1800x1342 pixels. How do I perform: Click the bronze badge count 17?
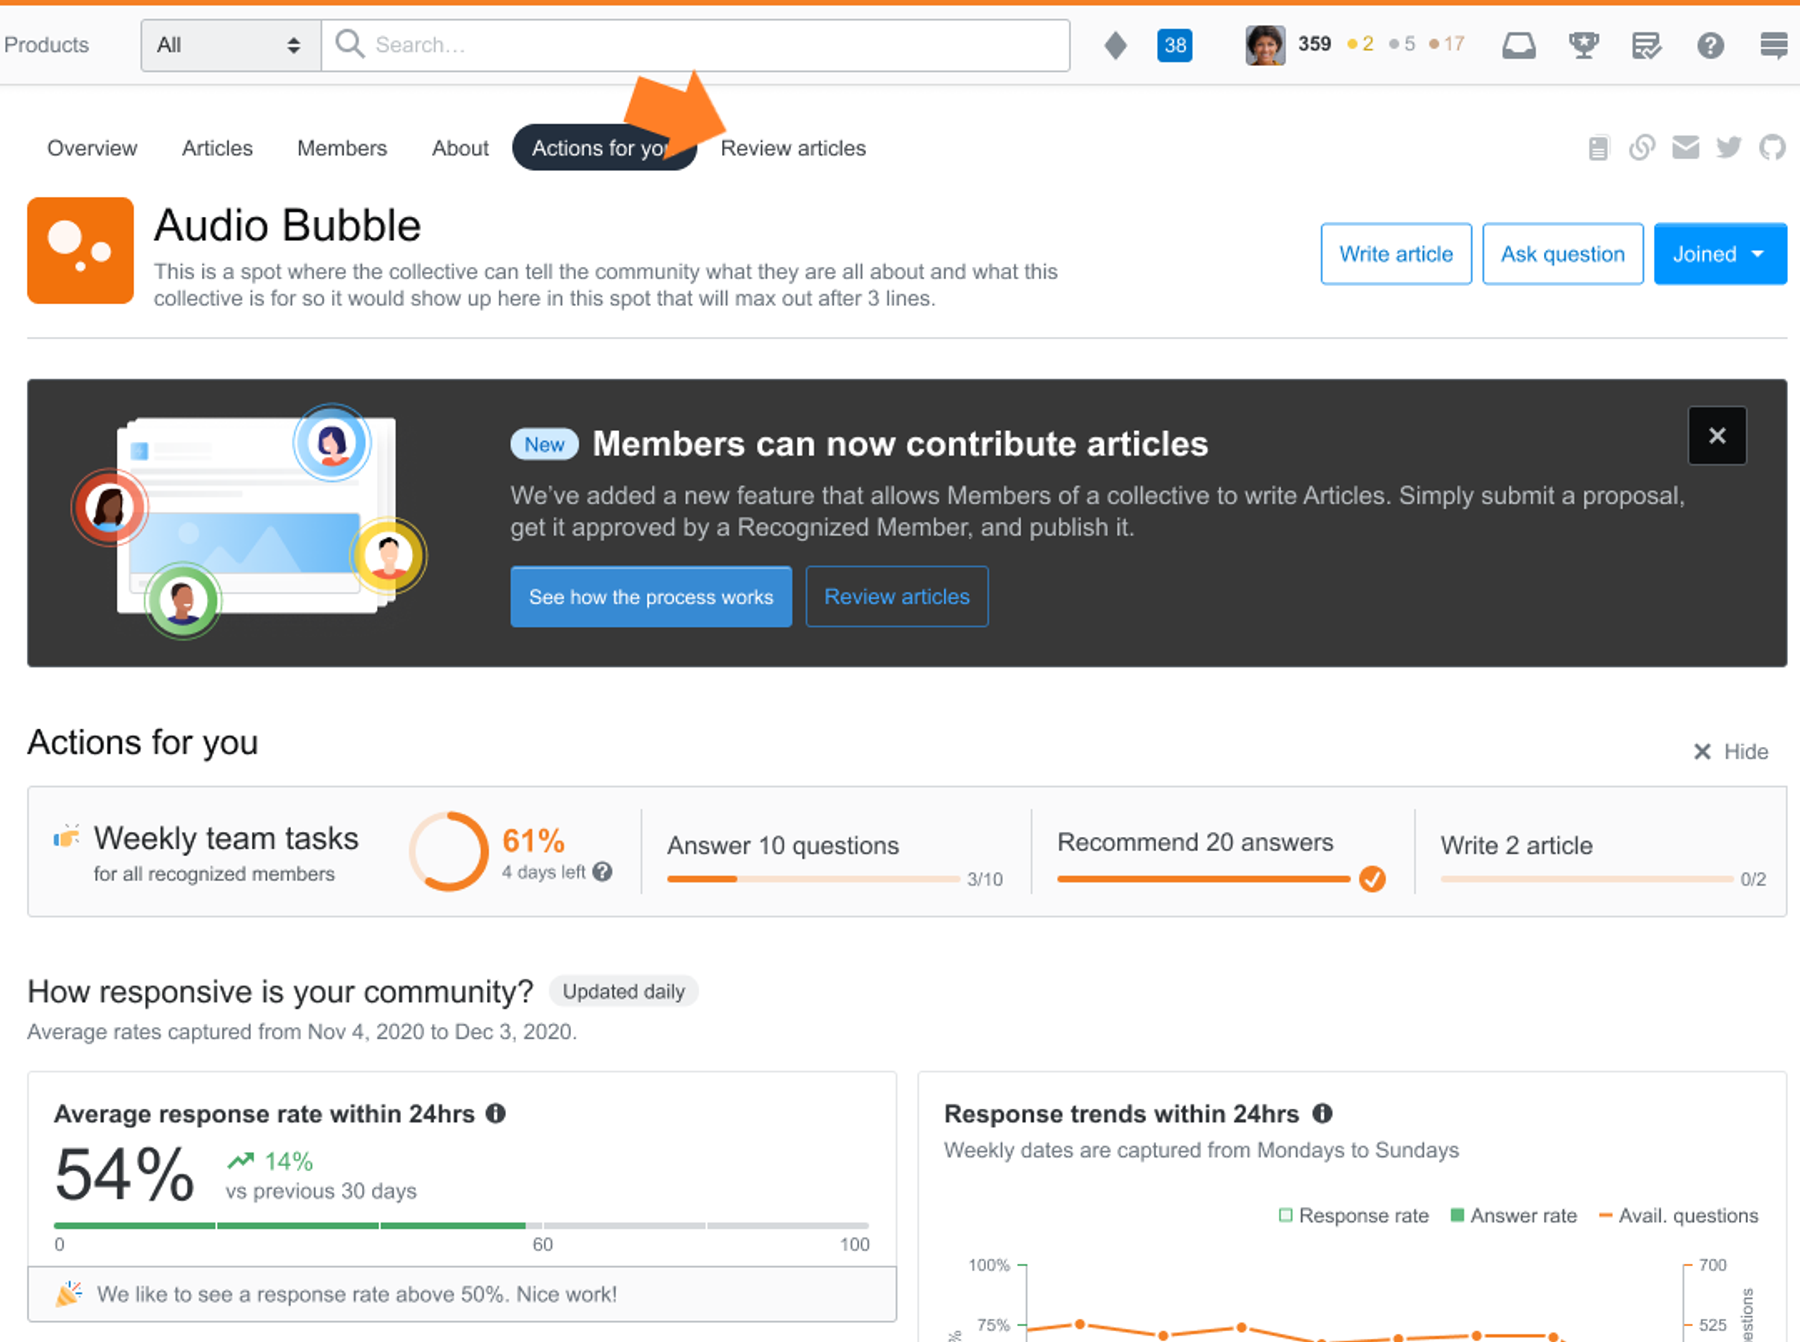1447,44
